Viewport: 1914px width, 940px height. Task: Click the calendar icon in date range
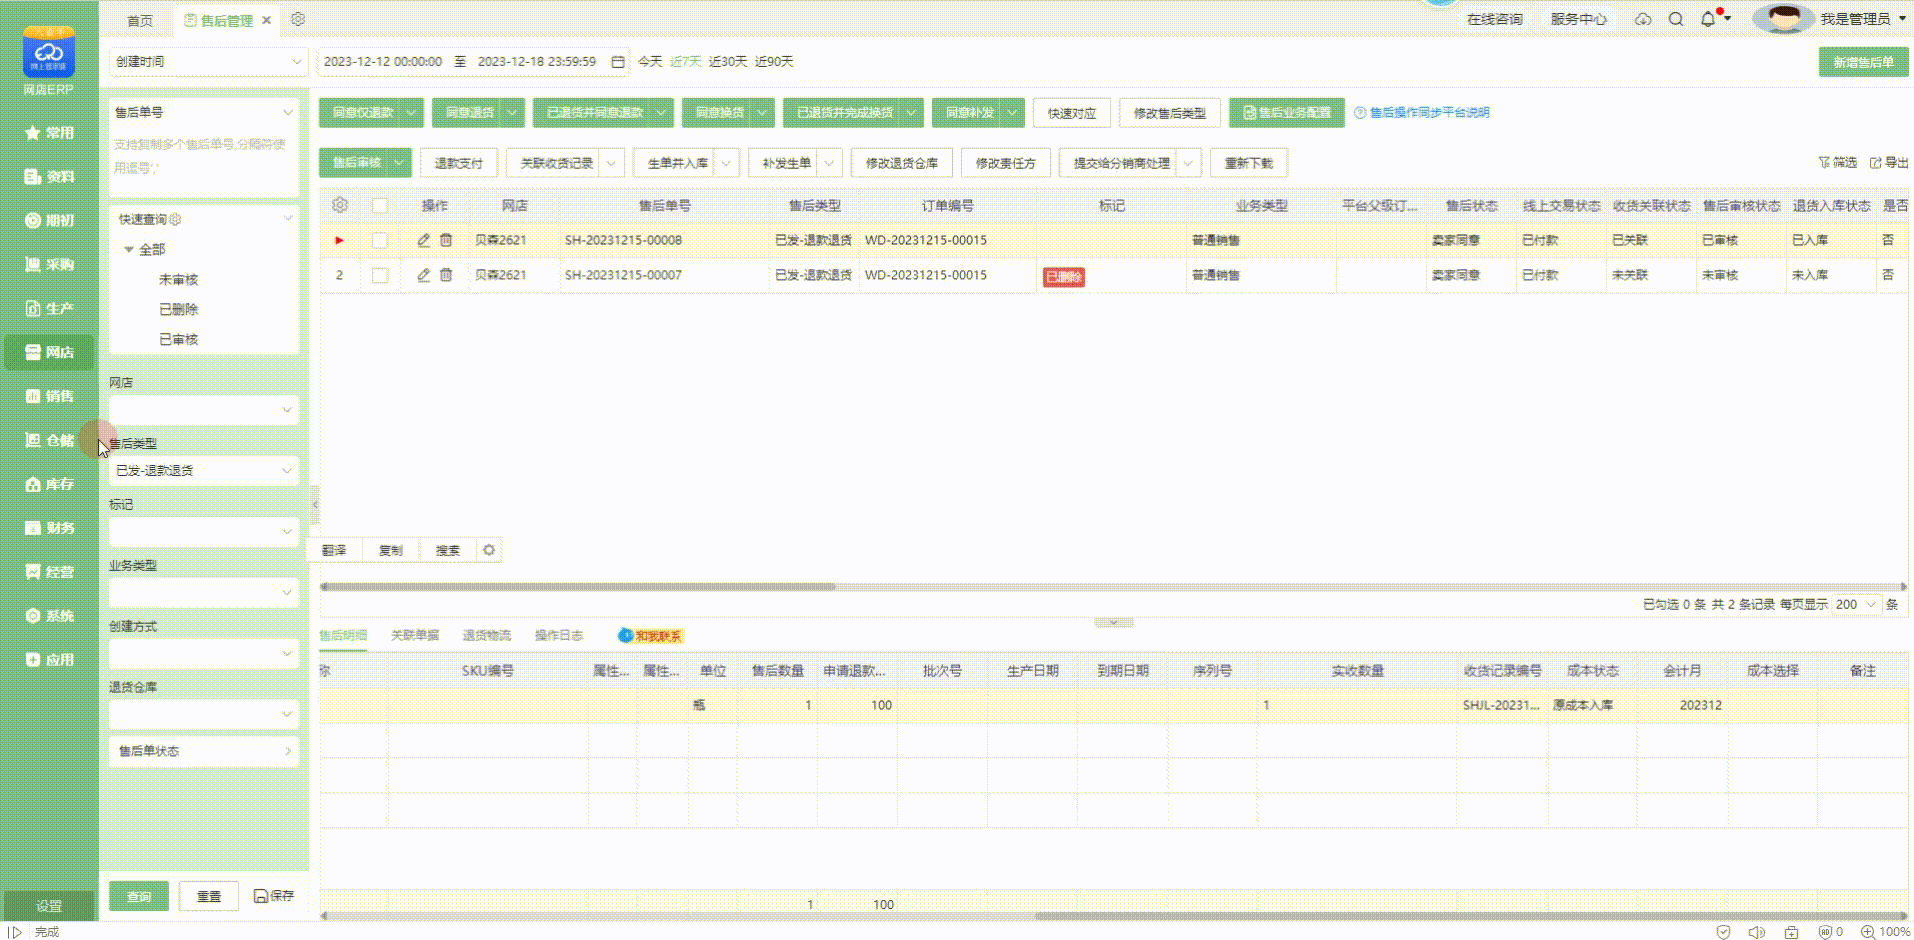pyautogui.click(x=618, y=62)
